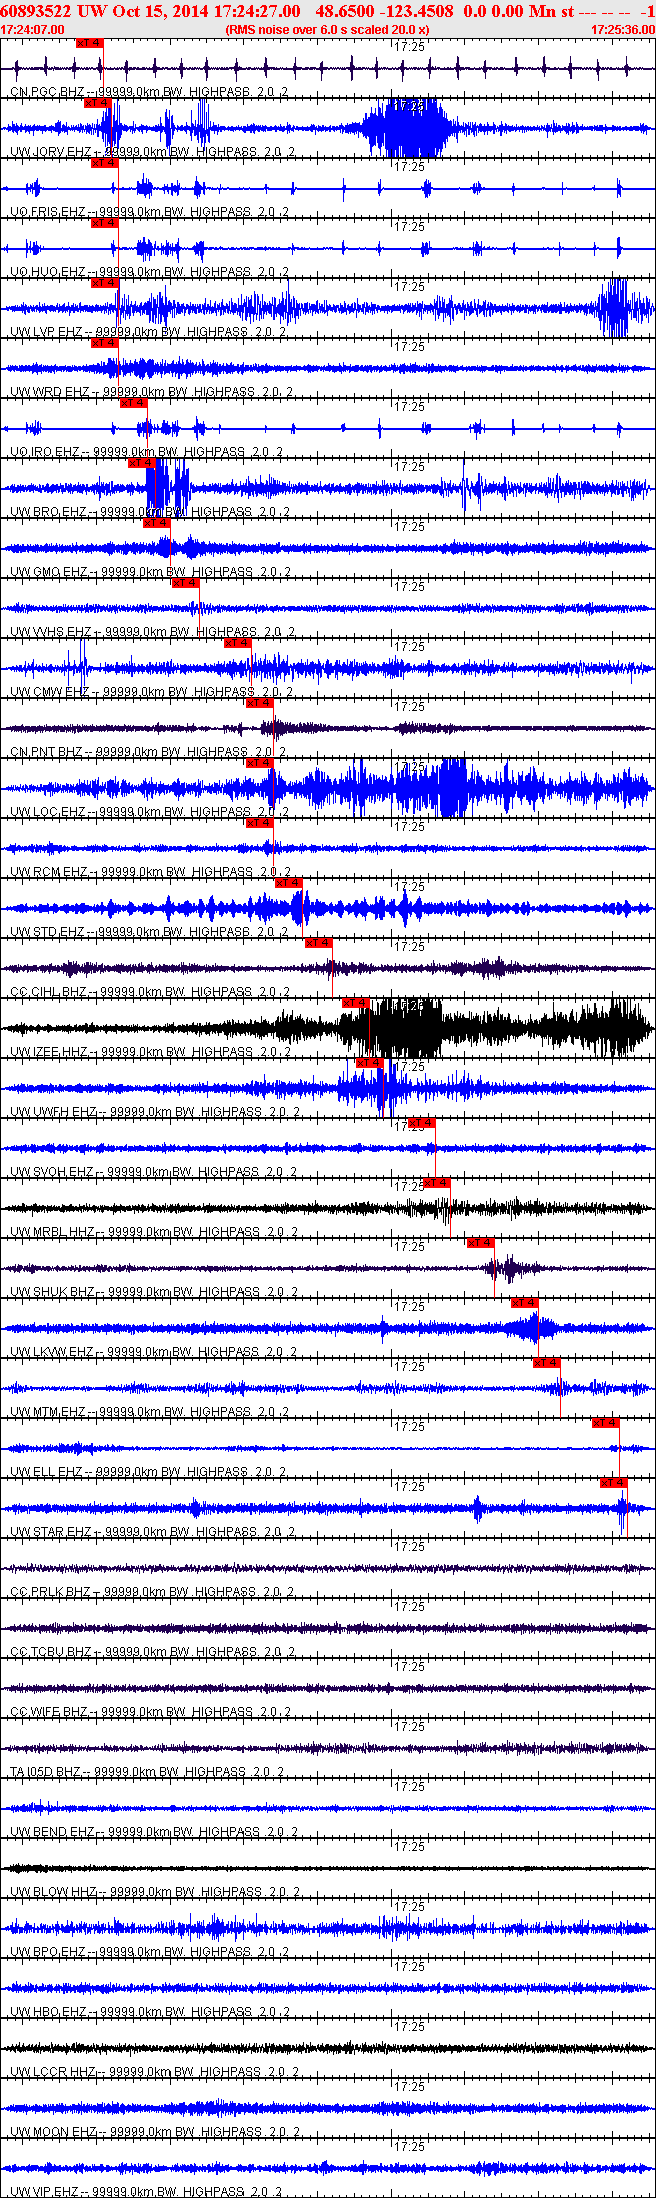The height and width of the screenshot is (2198, 656).
Task: Click the dense burst on UW.LOC.EHZ waveform
Action: tap(452, 788)
